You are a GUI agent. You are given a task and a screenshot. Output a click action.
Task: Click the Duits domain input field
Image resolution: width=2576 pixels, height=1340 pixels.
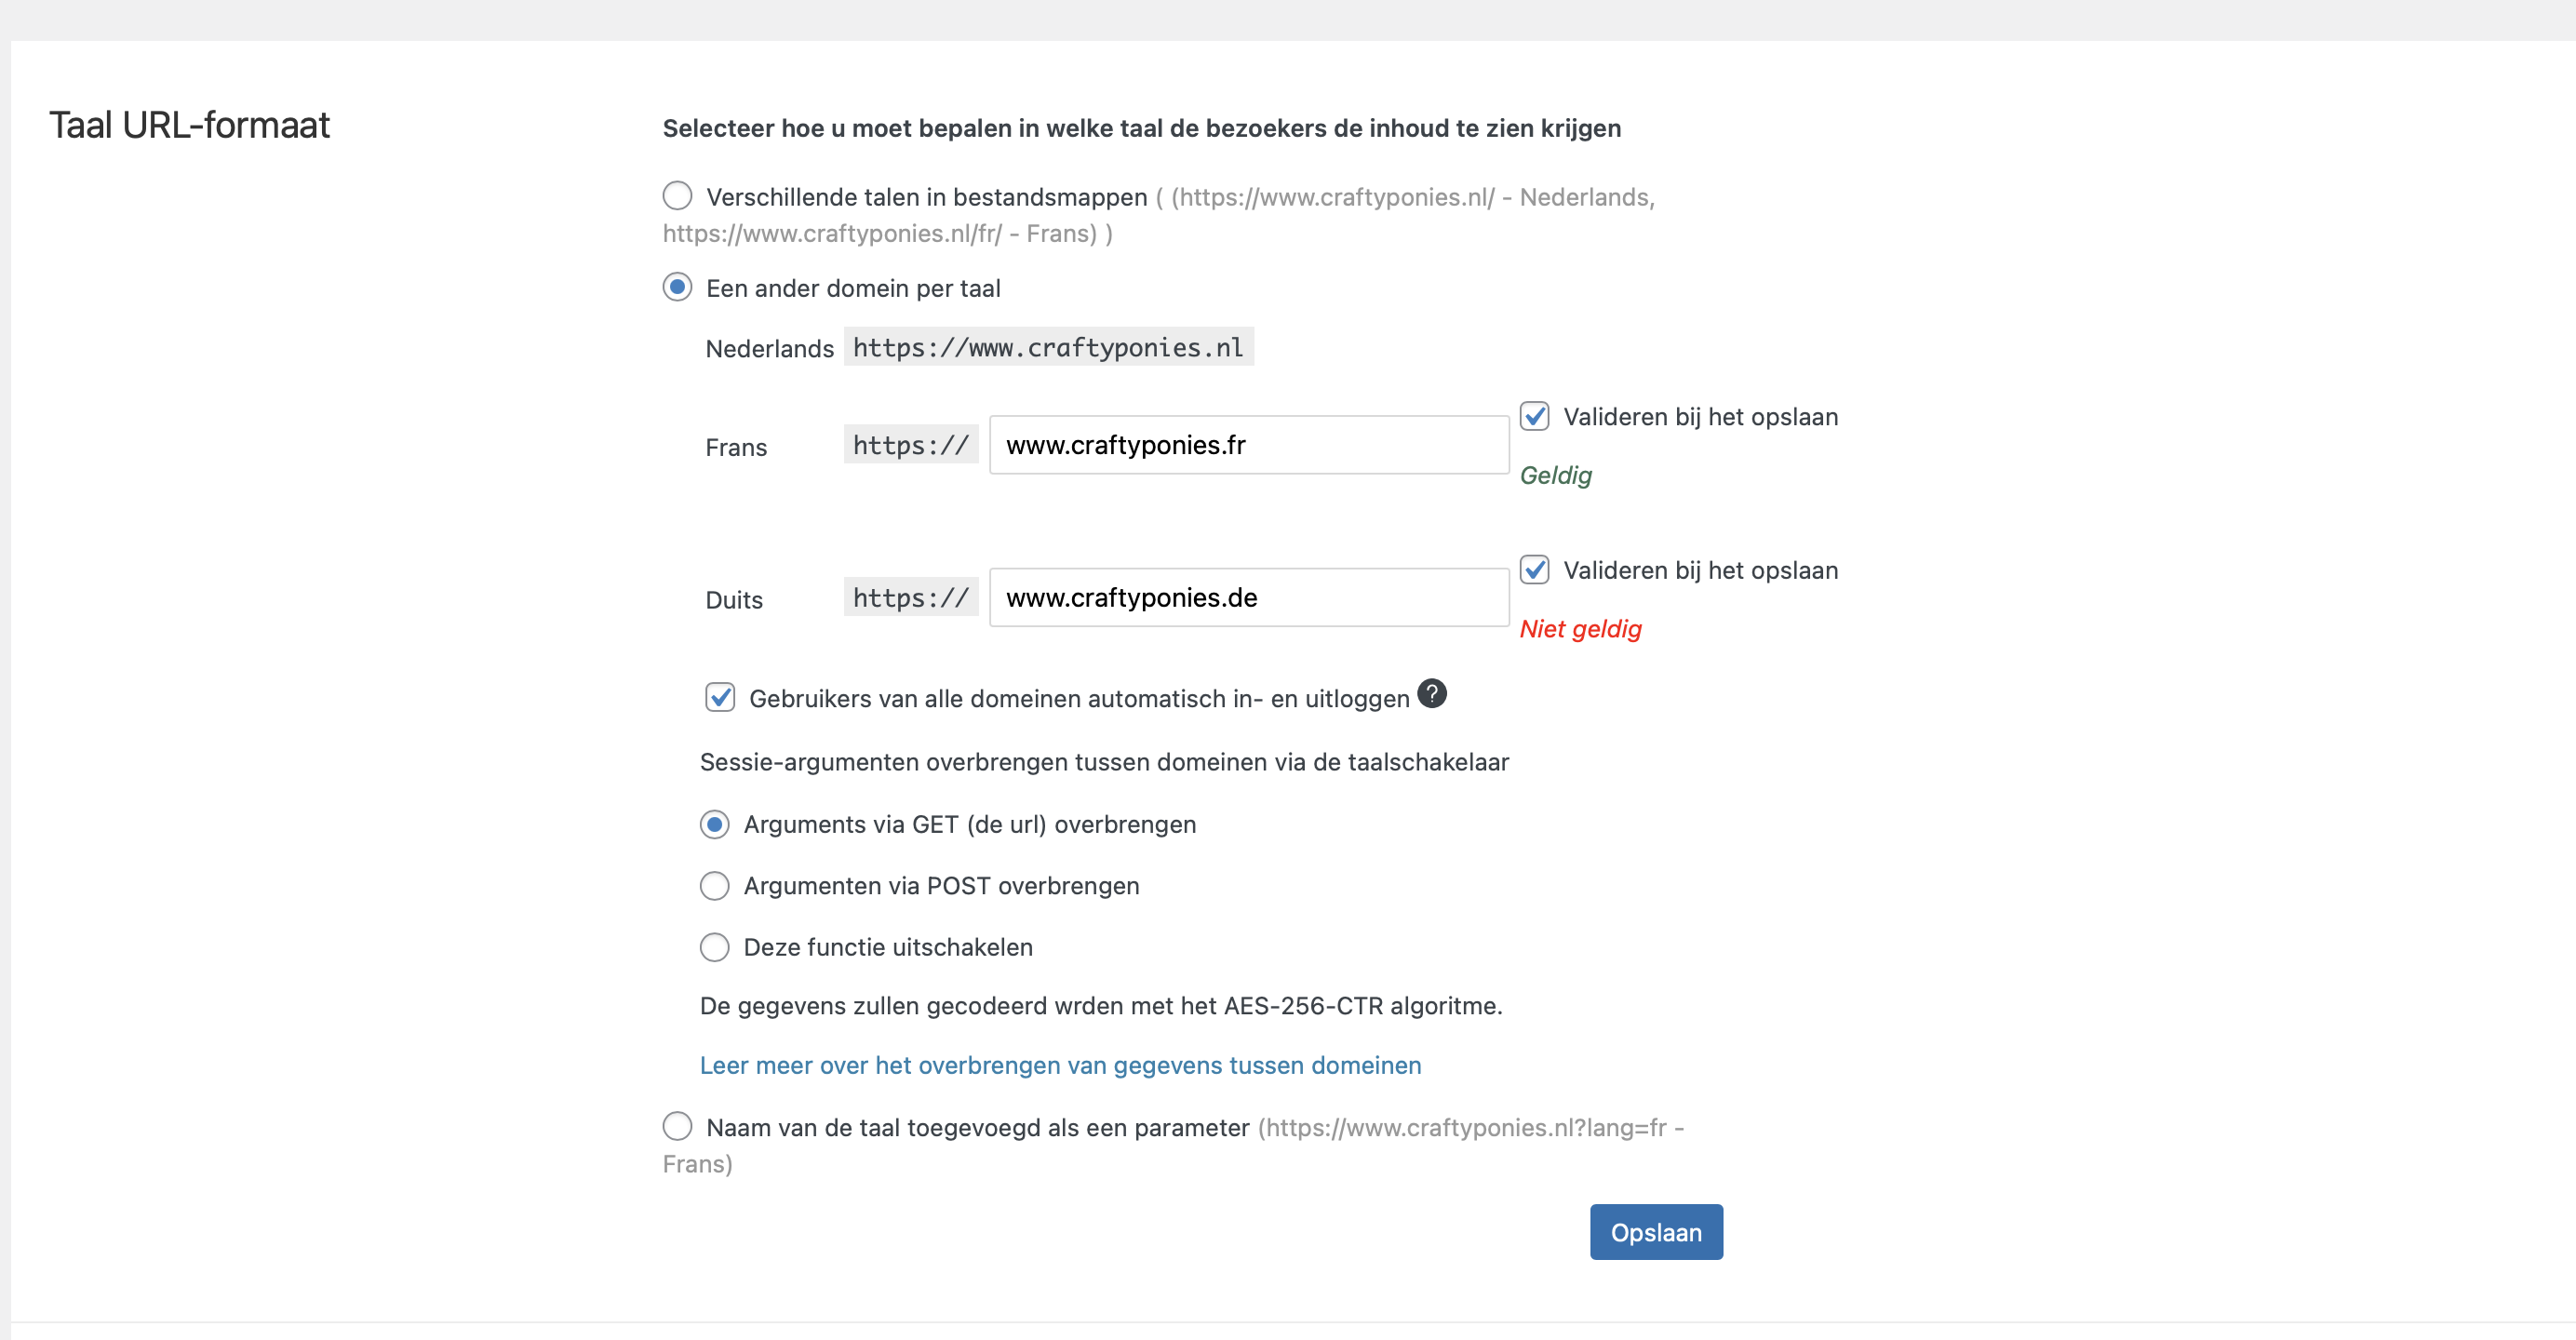tap(1248, 598)
